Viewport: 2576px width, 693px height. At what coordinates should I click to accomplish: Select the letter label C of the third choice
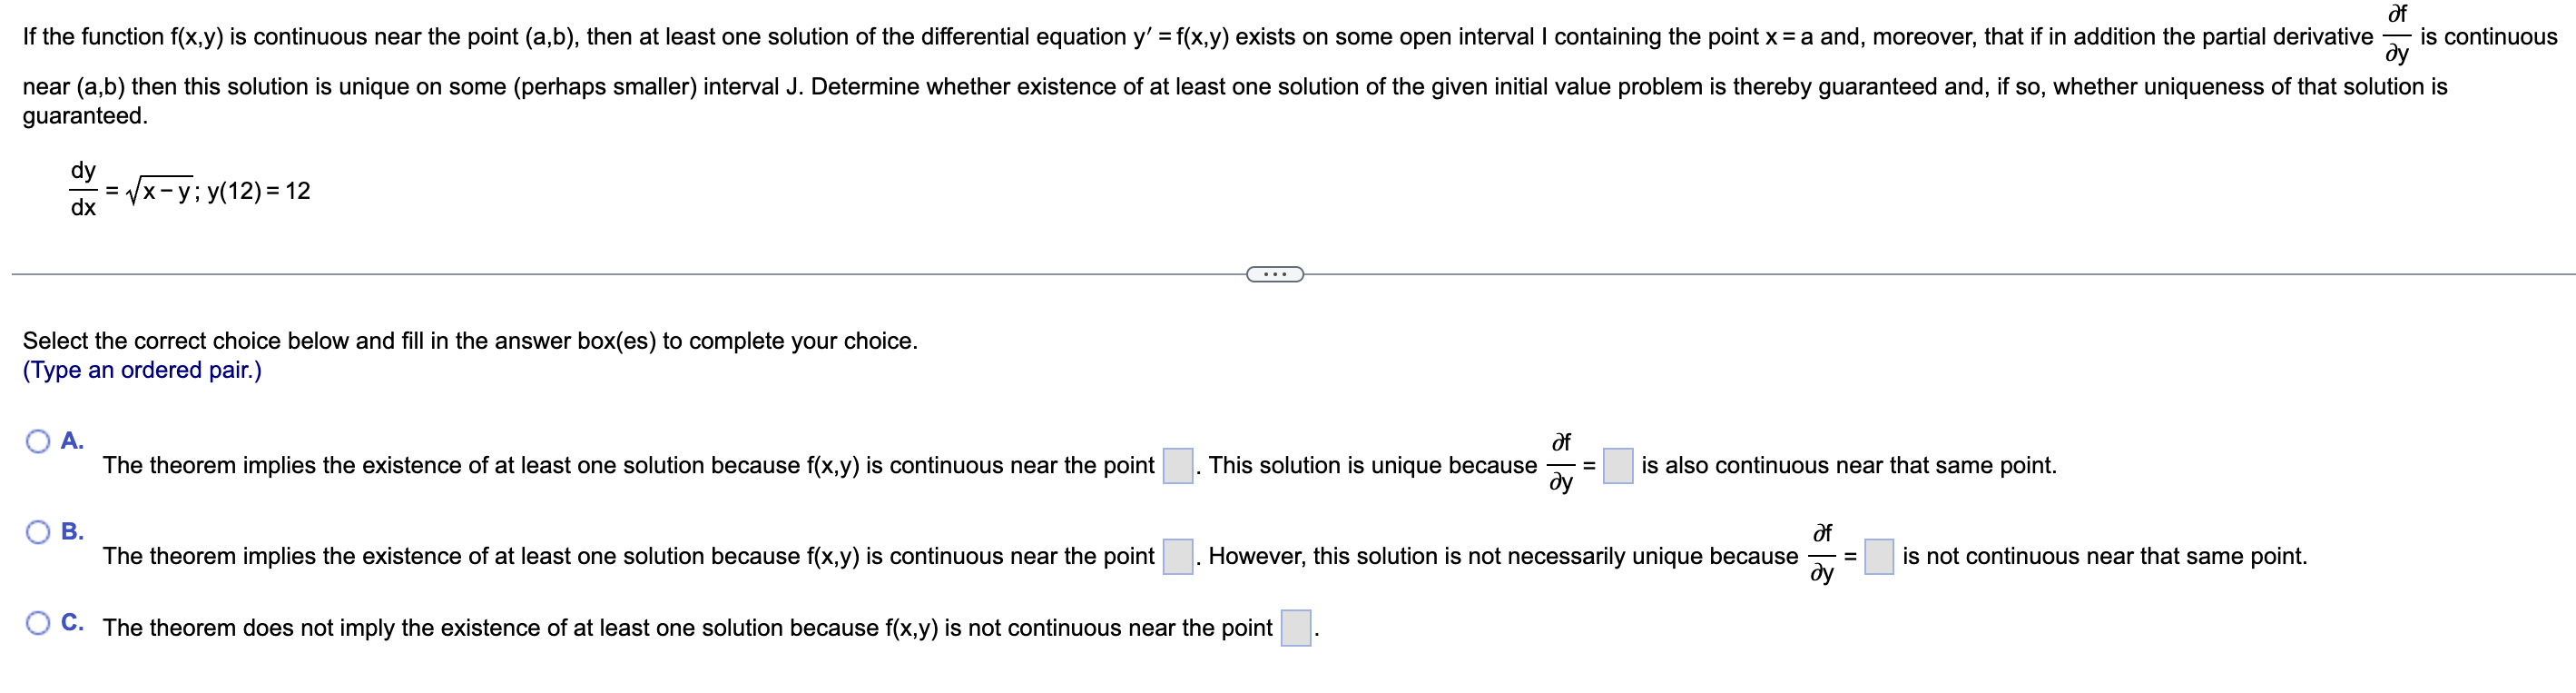click(70, 620)
